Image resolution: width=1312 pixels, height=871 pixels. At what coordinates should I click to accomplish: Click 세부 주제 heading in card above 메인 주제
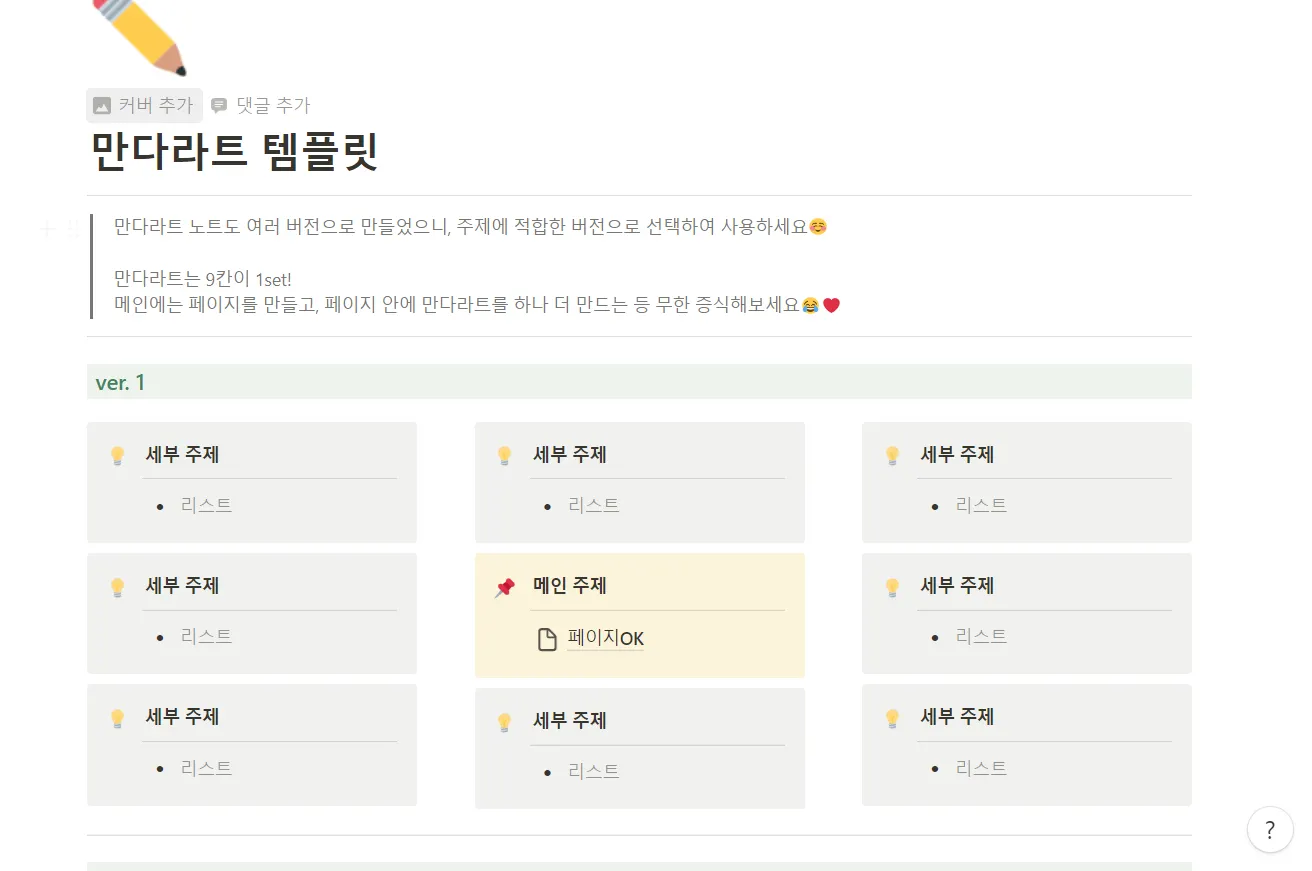(570, 454)
